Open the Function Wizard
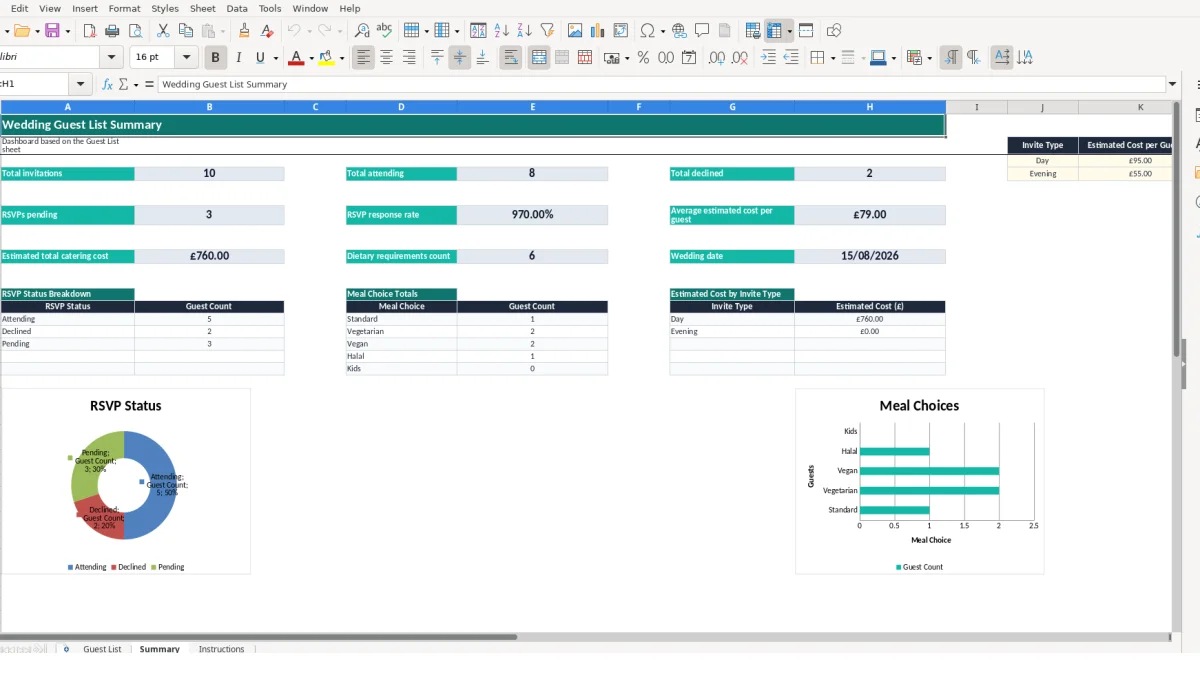 pos(107,84)
